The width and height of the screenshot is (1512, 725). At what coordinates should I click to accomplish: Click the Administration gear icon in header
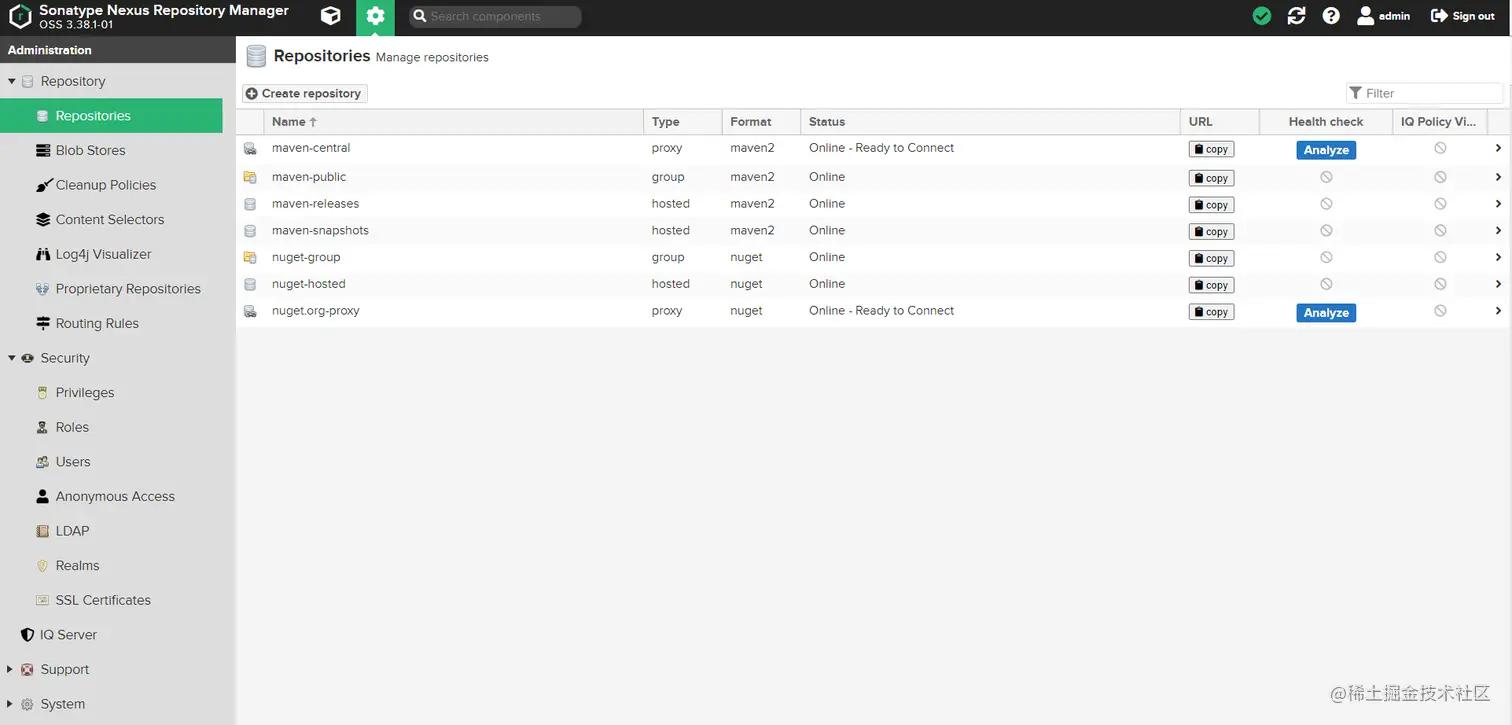click(375, 16)
